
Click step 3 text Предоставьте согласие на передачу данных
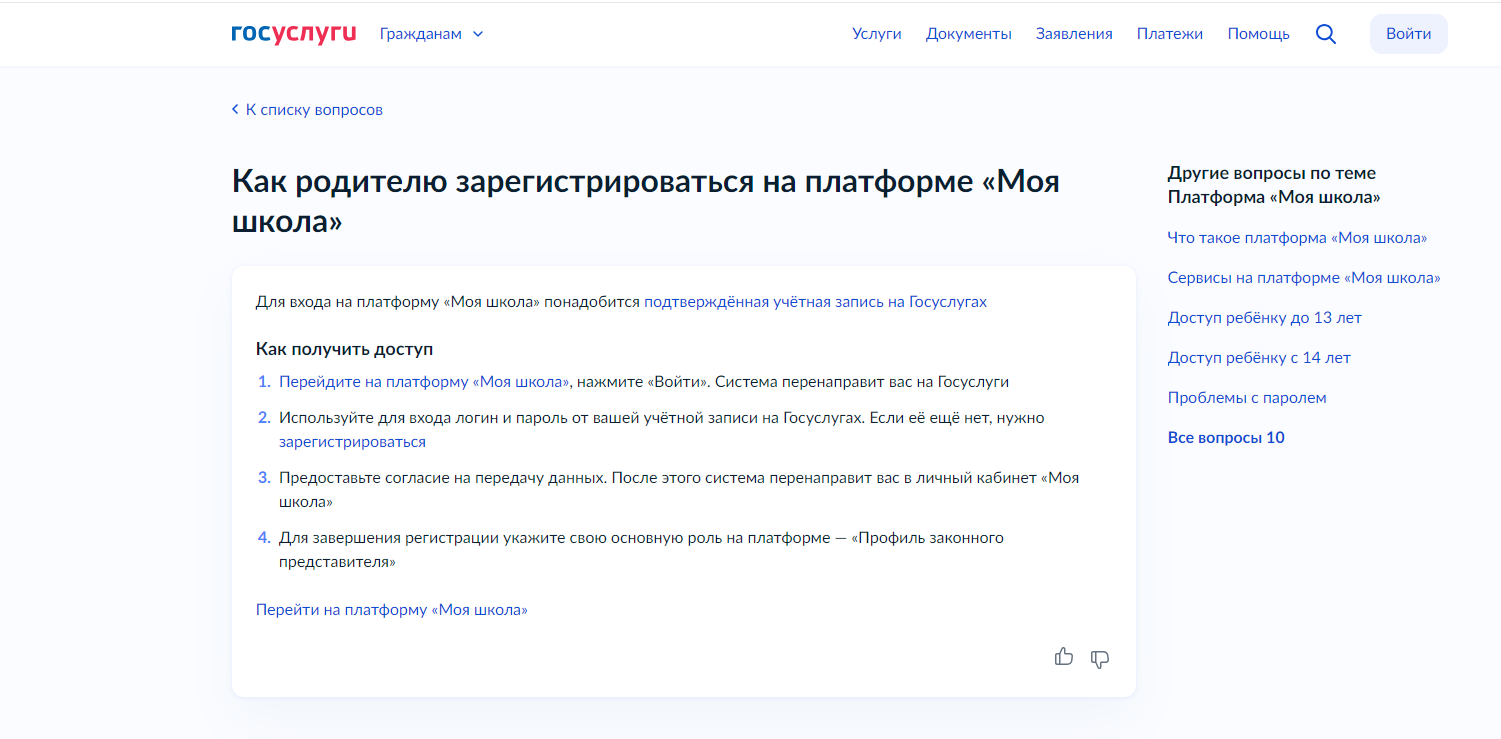coord(679,490)
